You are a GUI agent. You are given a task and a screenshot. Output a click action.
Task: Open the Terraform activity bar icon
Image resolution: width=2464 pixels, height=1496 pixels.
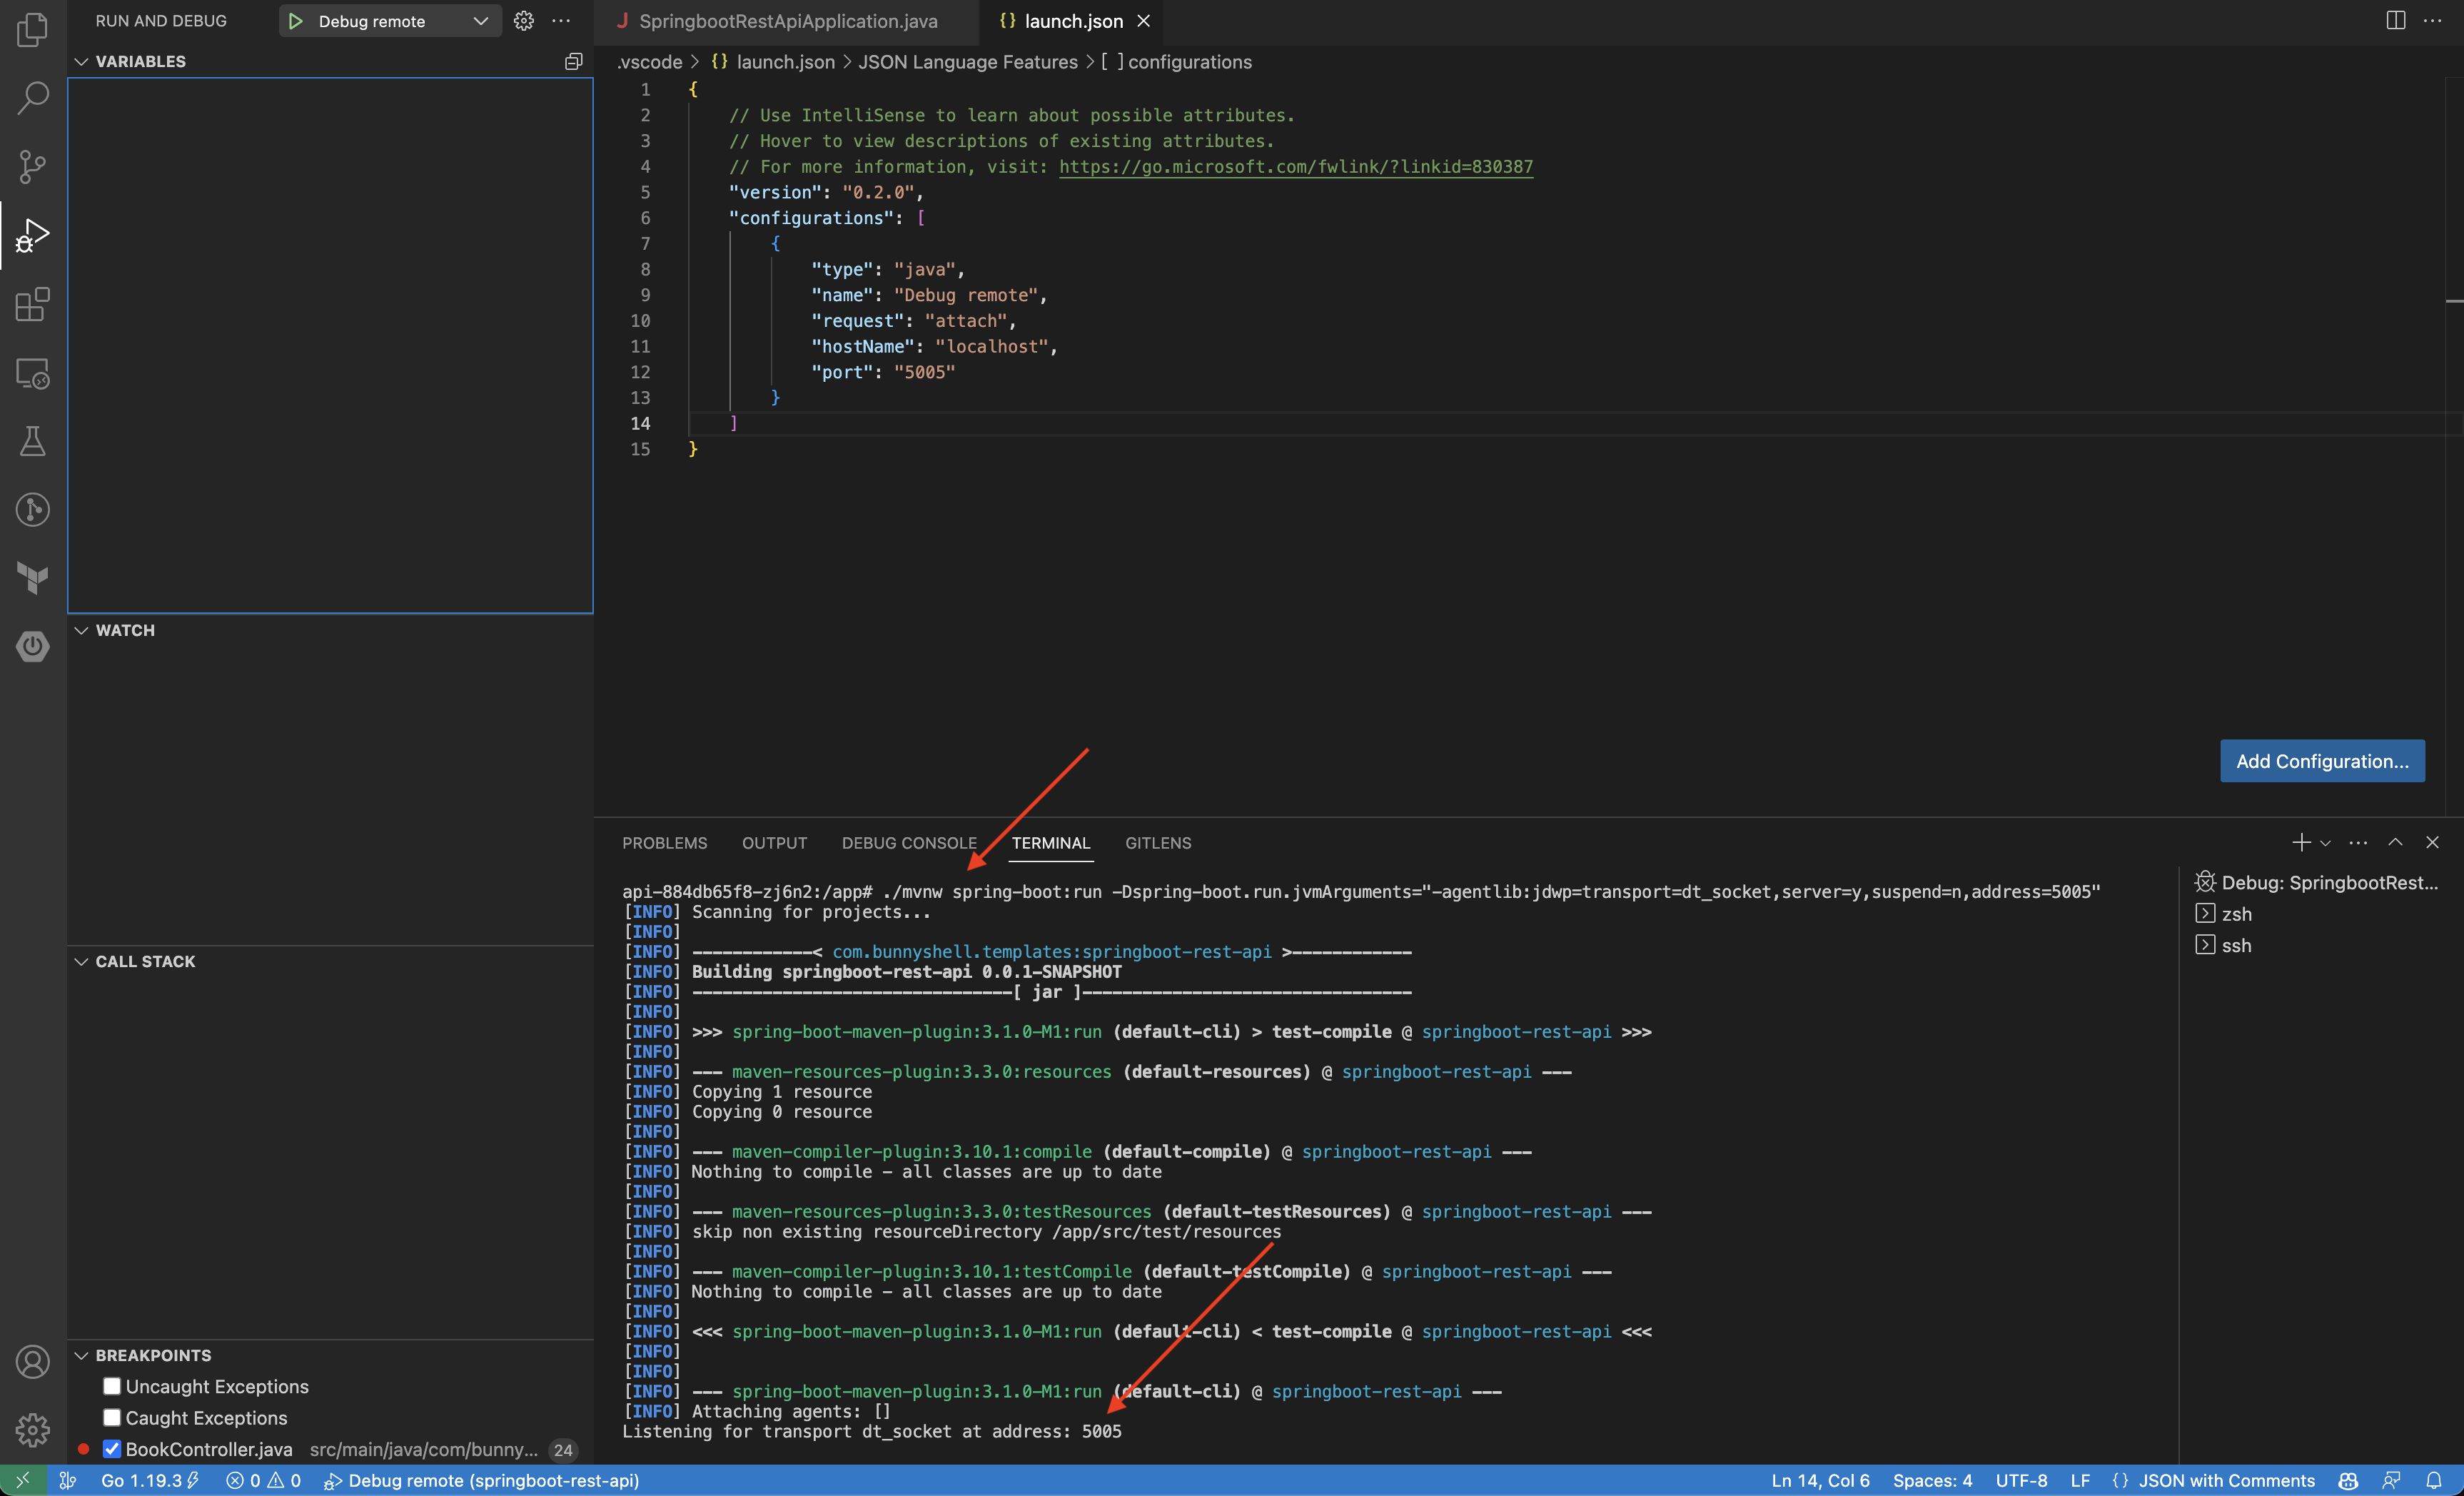32,578
